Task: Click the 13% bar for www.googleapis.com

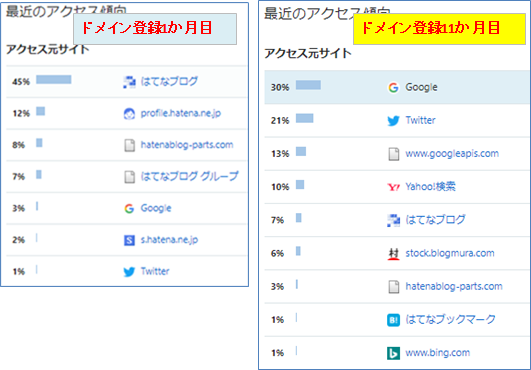Action: (x=301, y=151)
